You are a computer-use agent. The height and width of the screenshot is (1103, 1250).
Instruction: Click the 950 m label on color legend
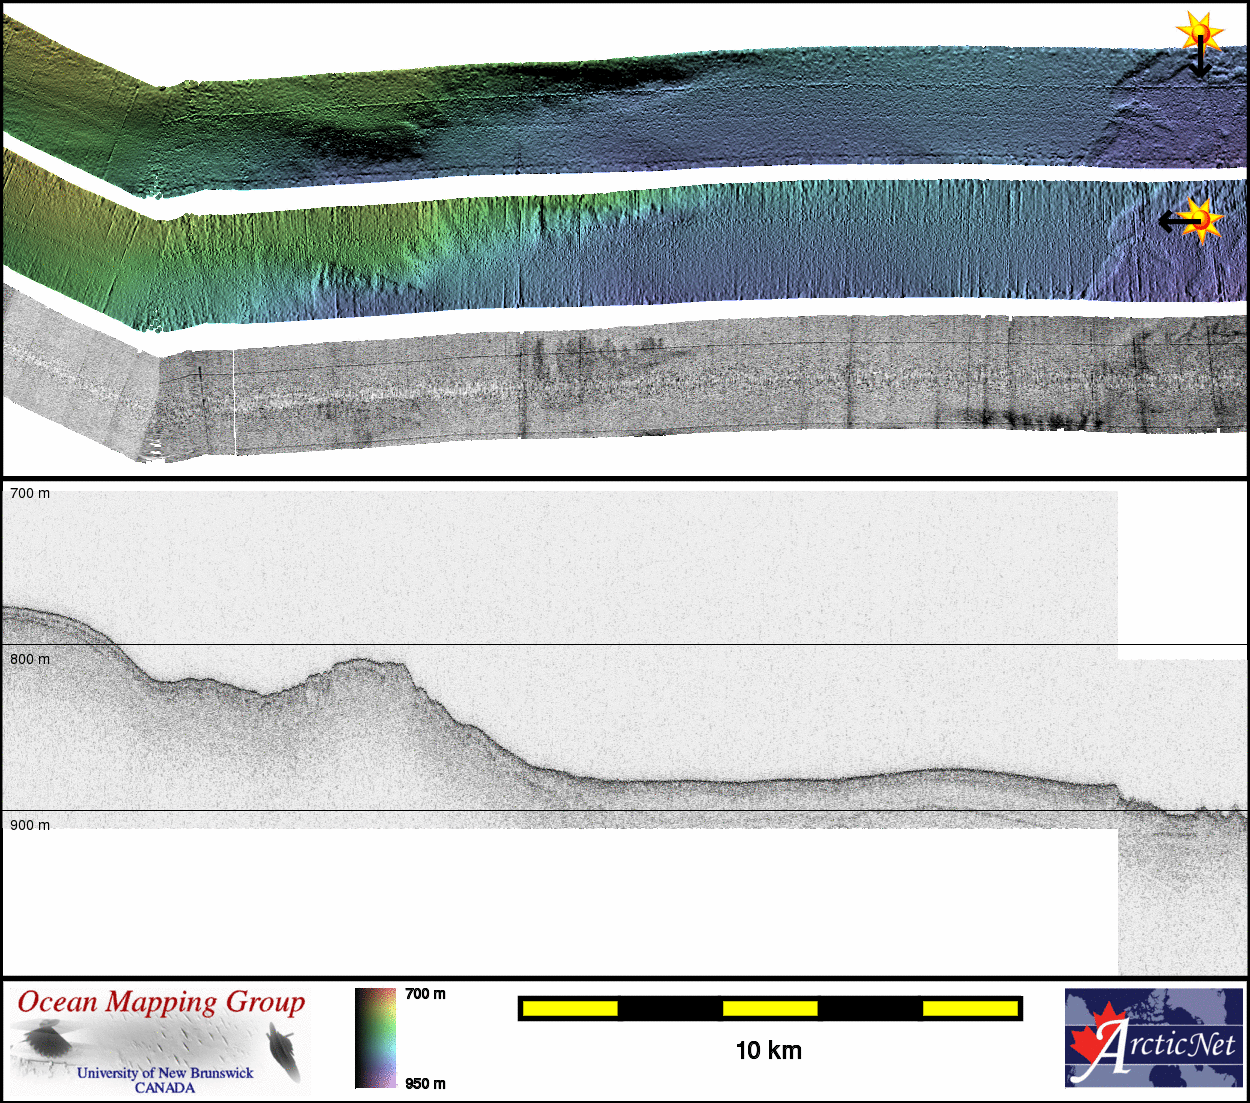tap(425, 1084)
